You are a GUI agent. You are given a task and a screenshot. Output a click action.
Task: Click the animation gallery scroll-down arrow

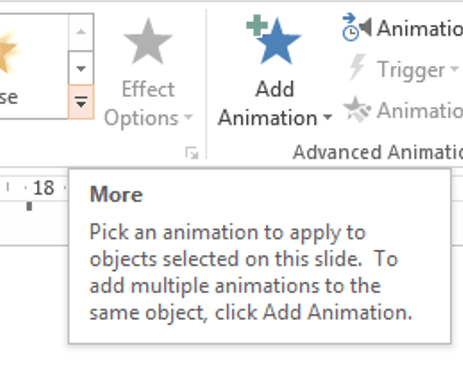point(81,68)
